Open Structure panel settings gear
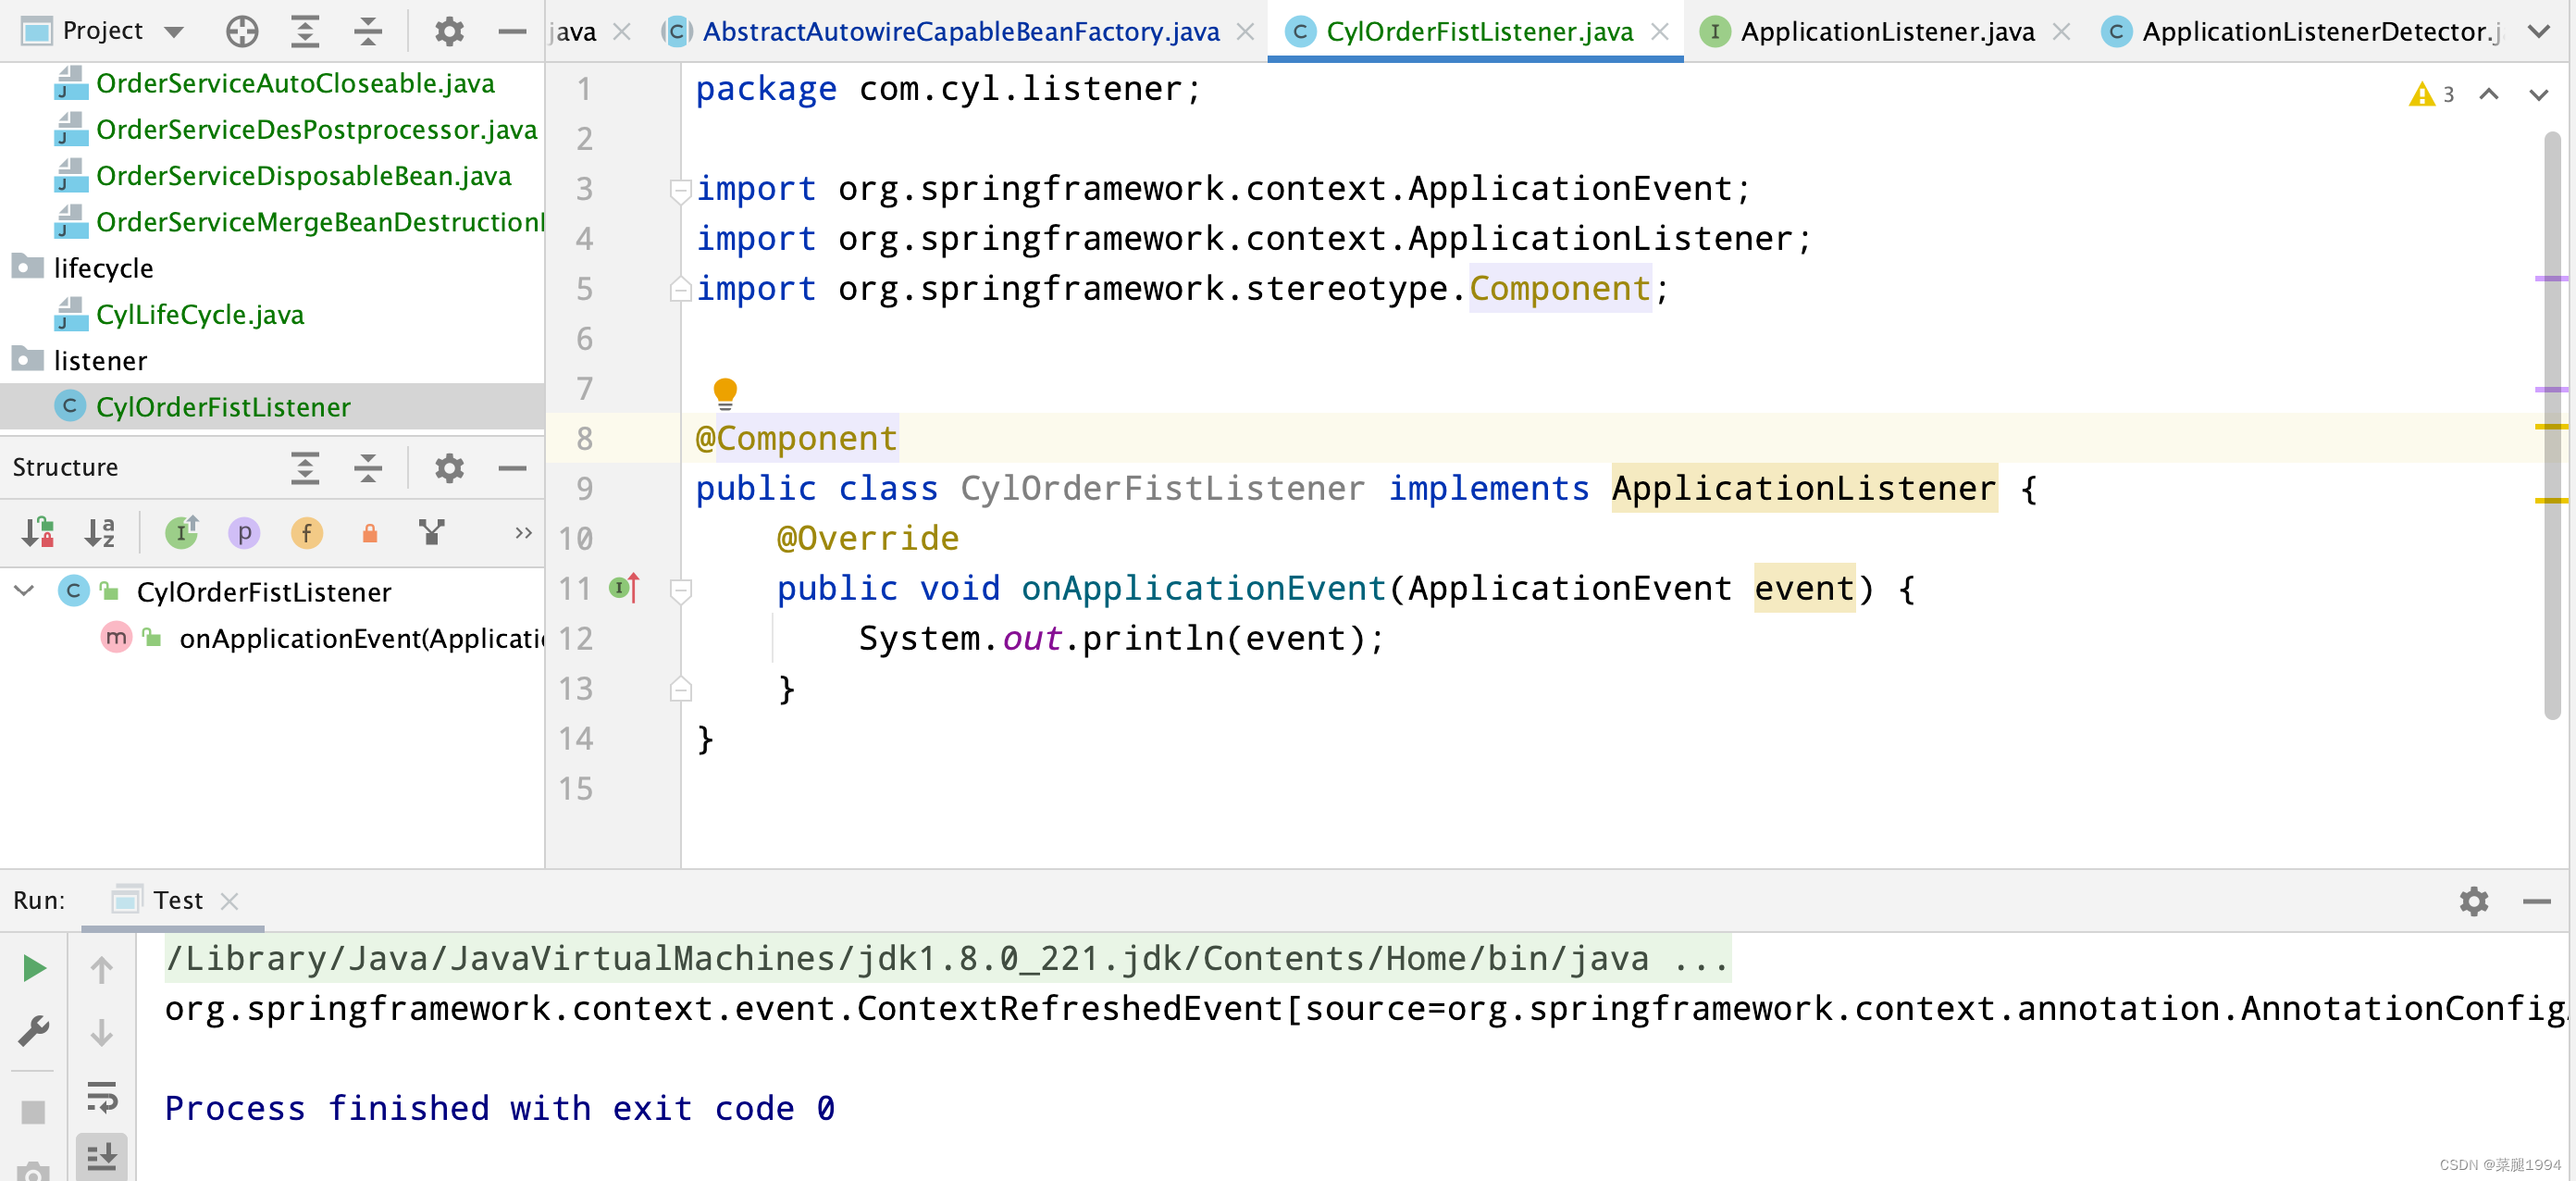The image size is (2576, 1181). [449, 467]
